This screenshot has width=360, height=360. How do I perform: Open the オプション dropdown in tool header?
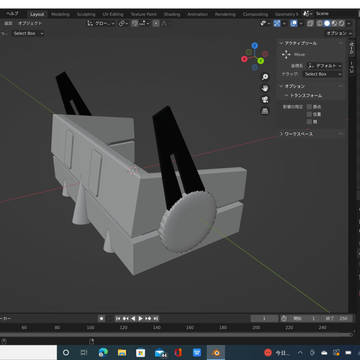pos(339,34)
